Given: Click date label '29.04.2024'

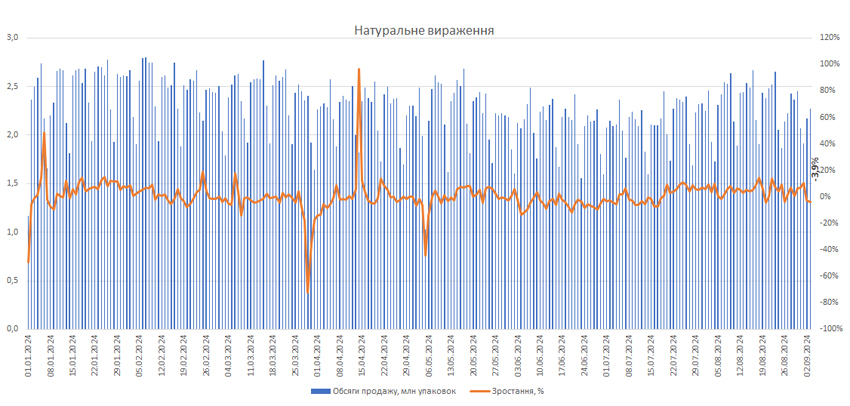Looking at the screenshot, I should click(x=407, y=355).
